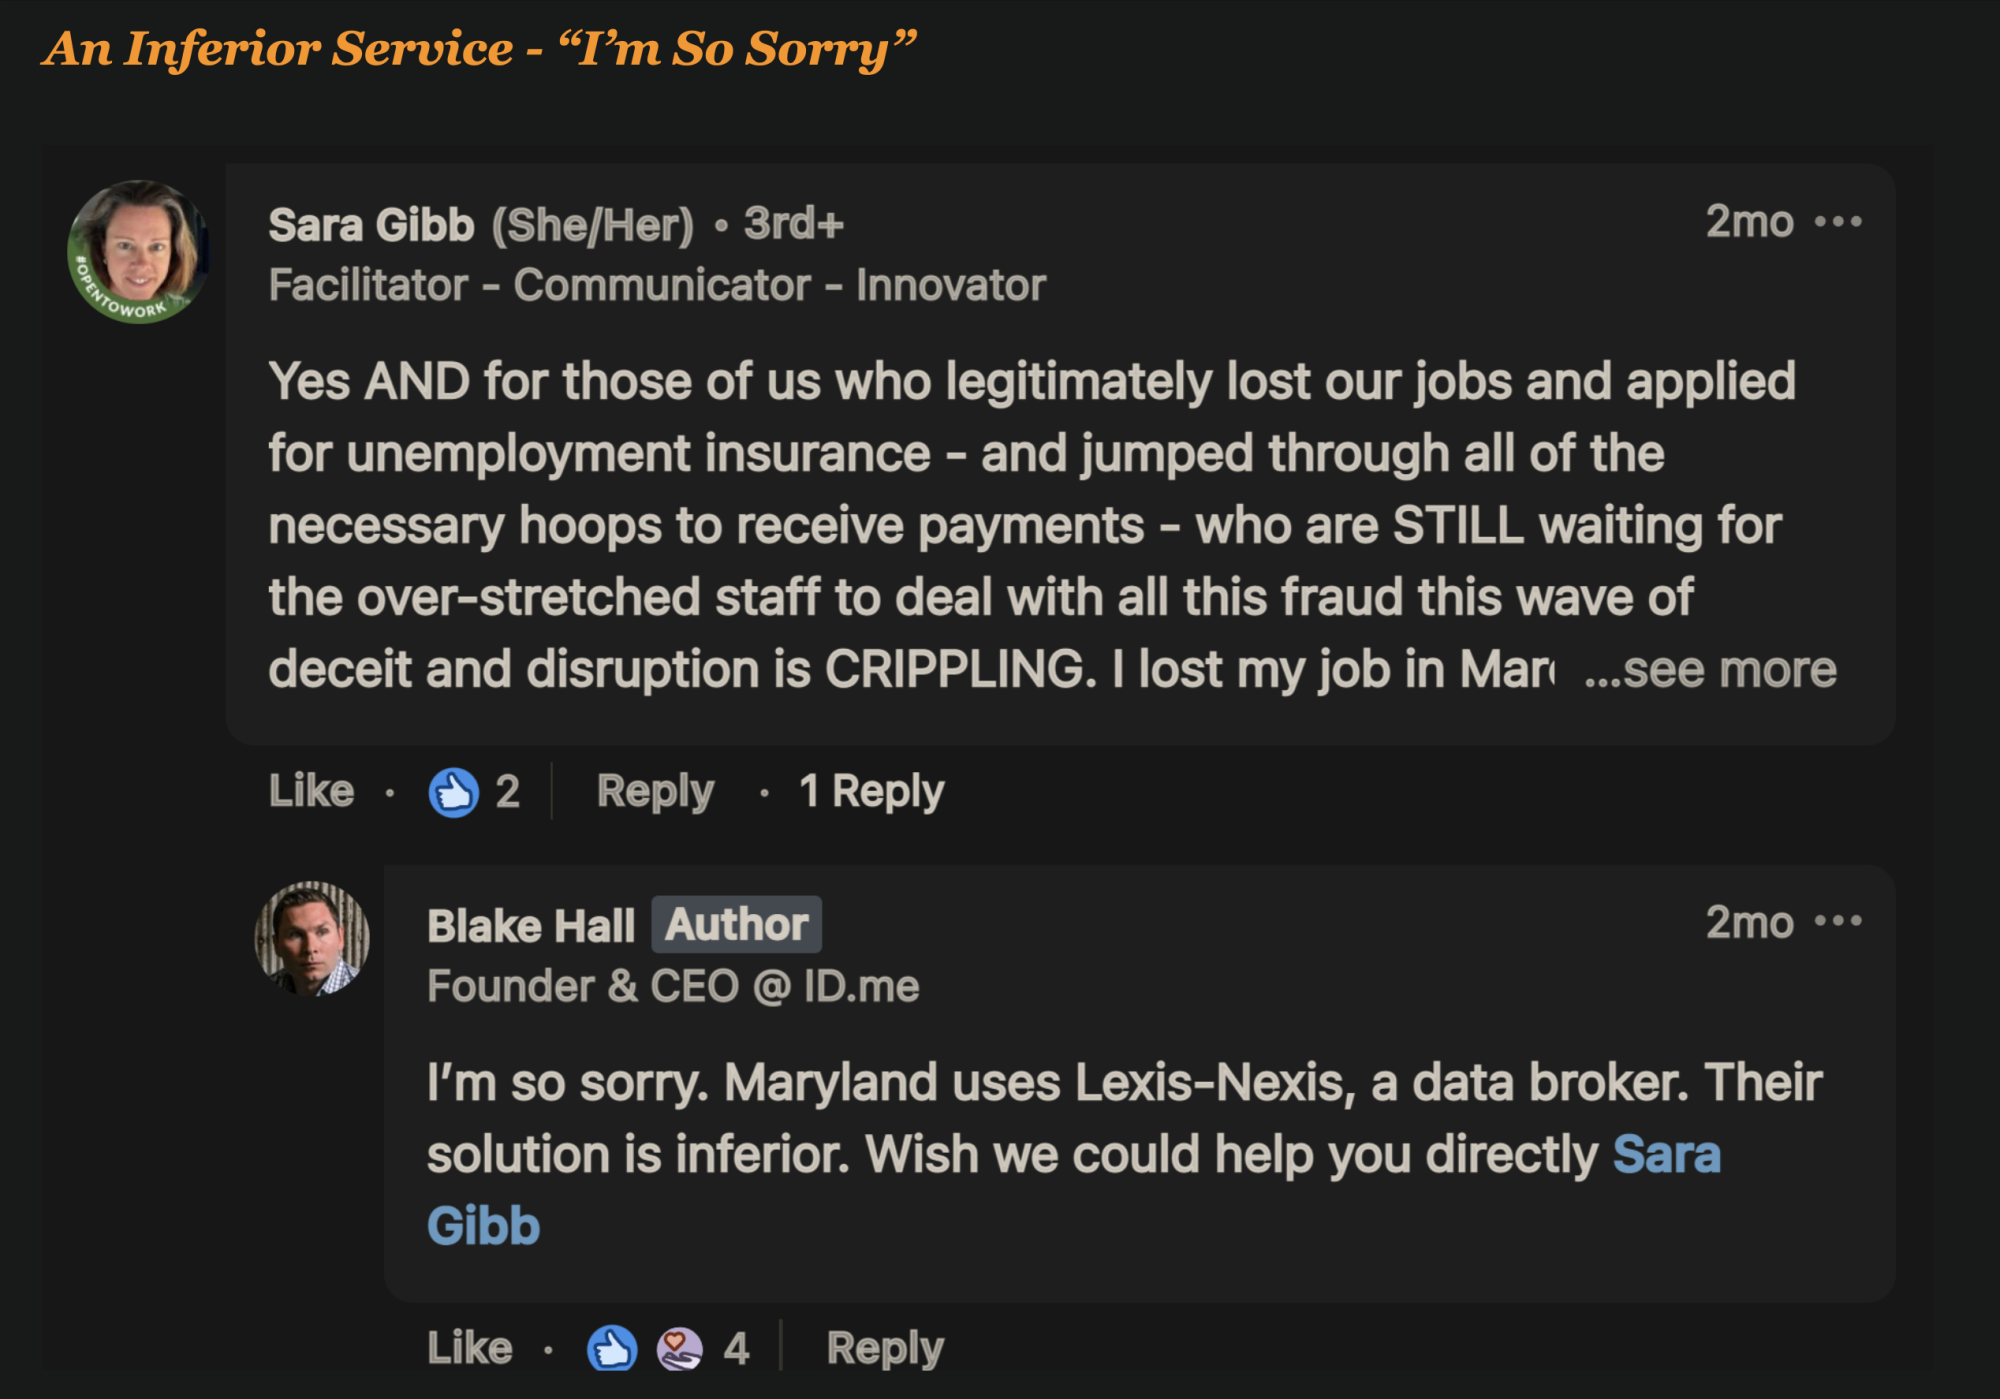Expand comment with "…see more"

pos(1711,670)
